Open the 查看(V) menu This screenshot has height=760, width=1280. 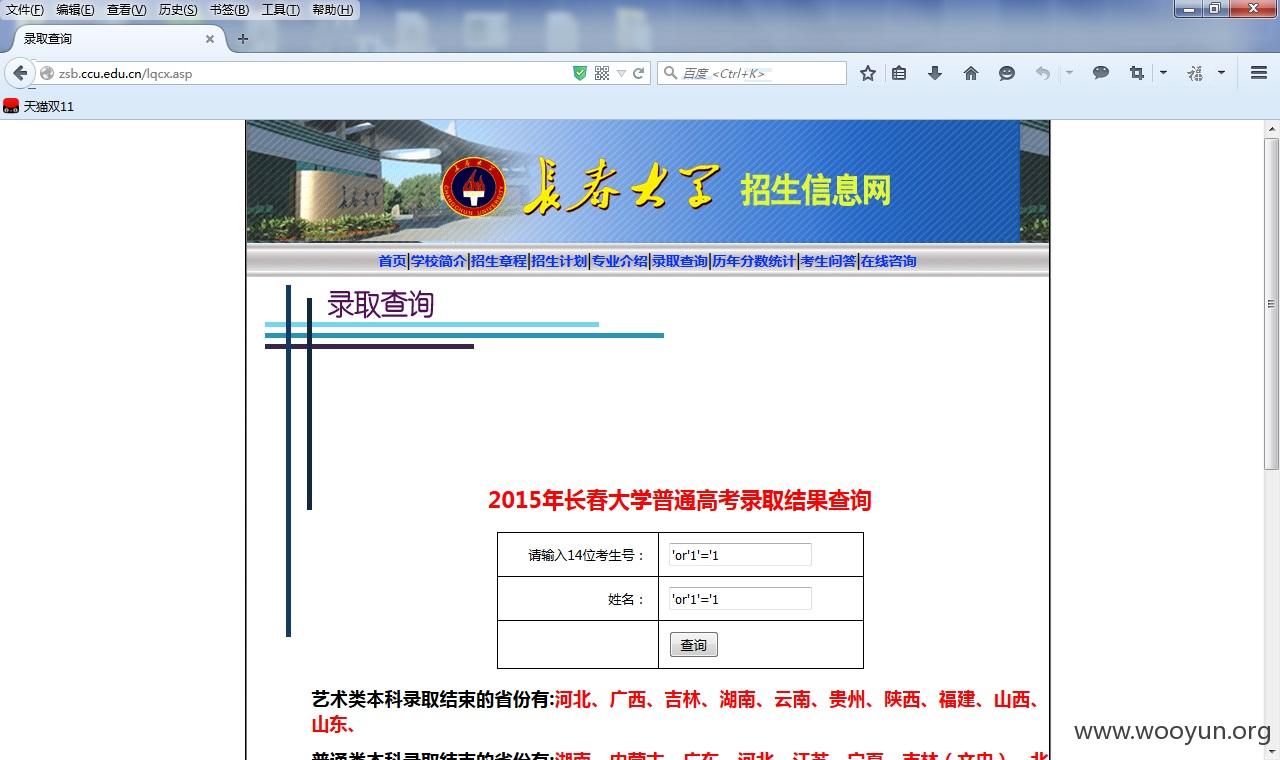[x=126, y=10]
